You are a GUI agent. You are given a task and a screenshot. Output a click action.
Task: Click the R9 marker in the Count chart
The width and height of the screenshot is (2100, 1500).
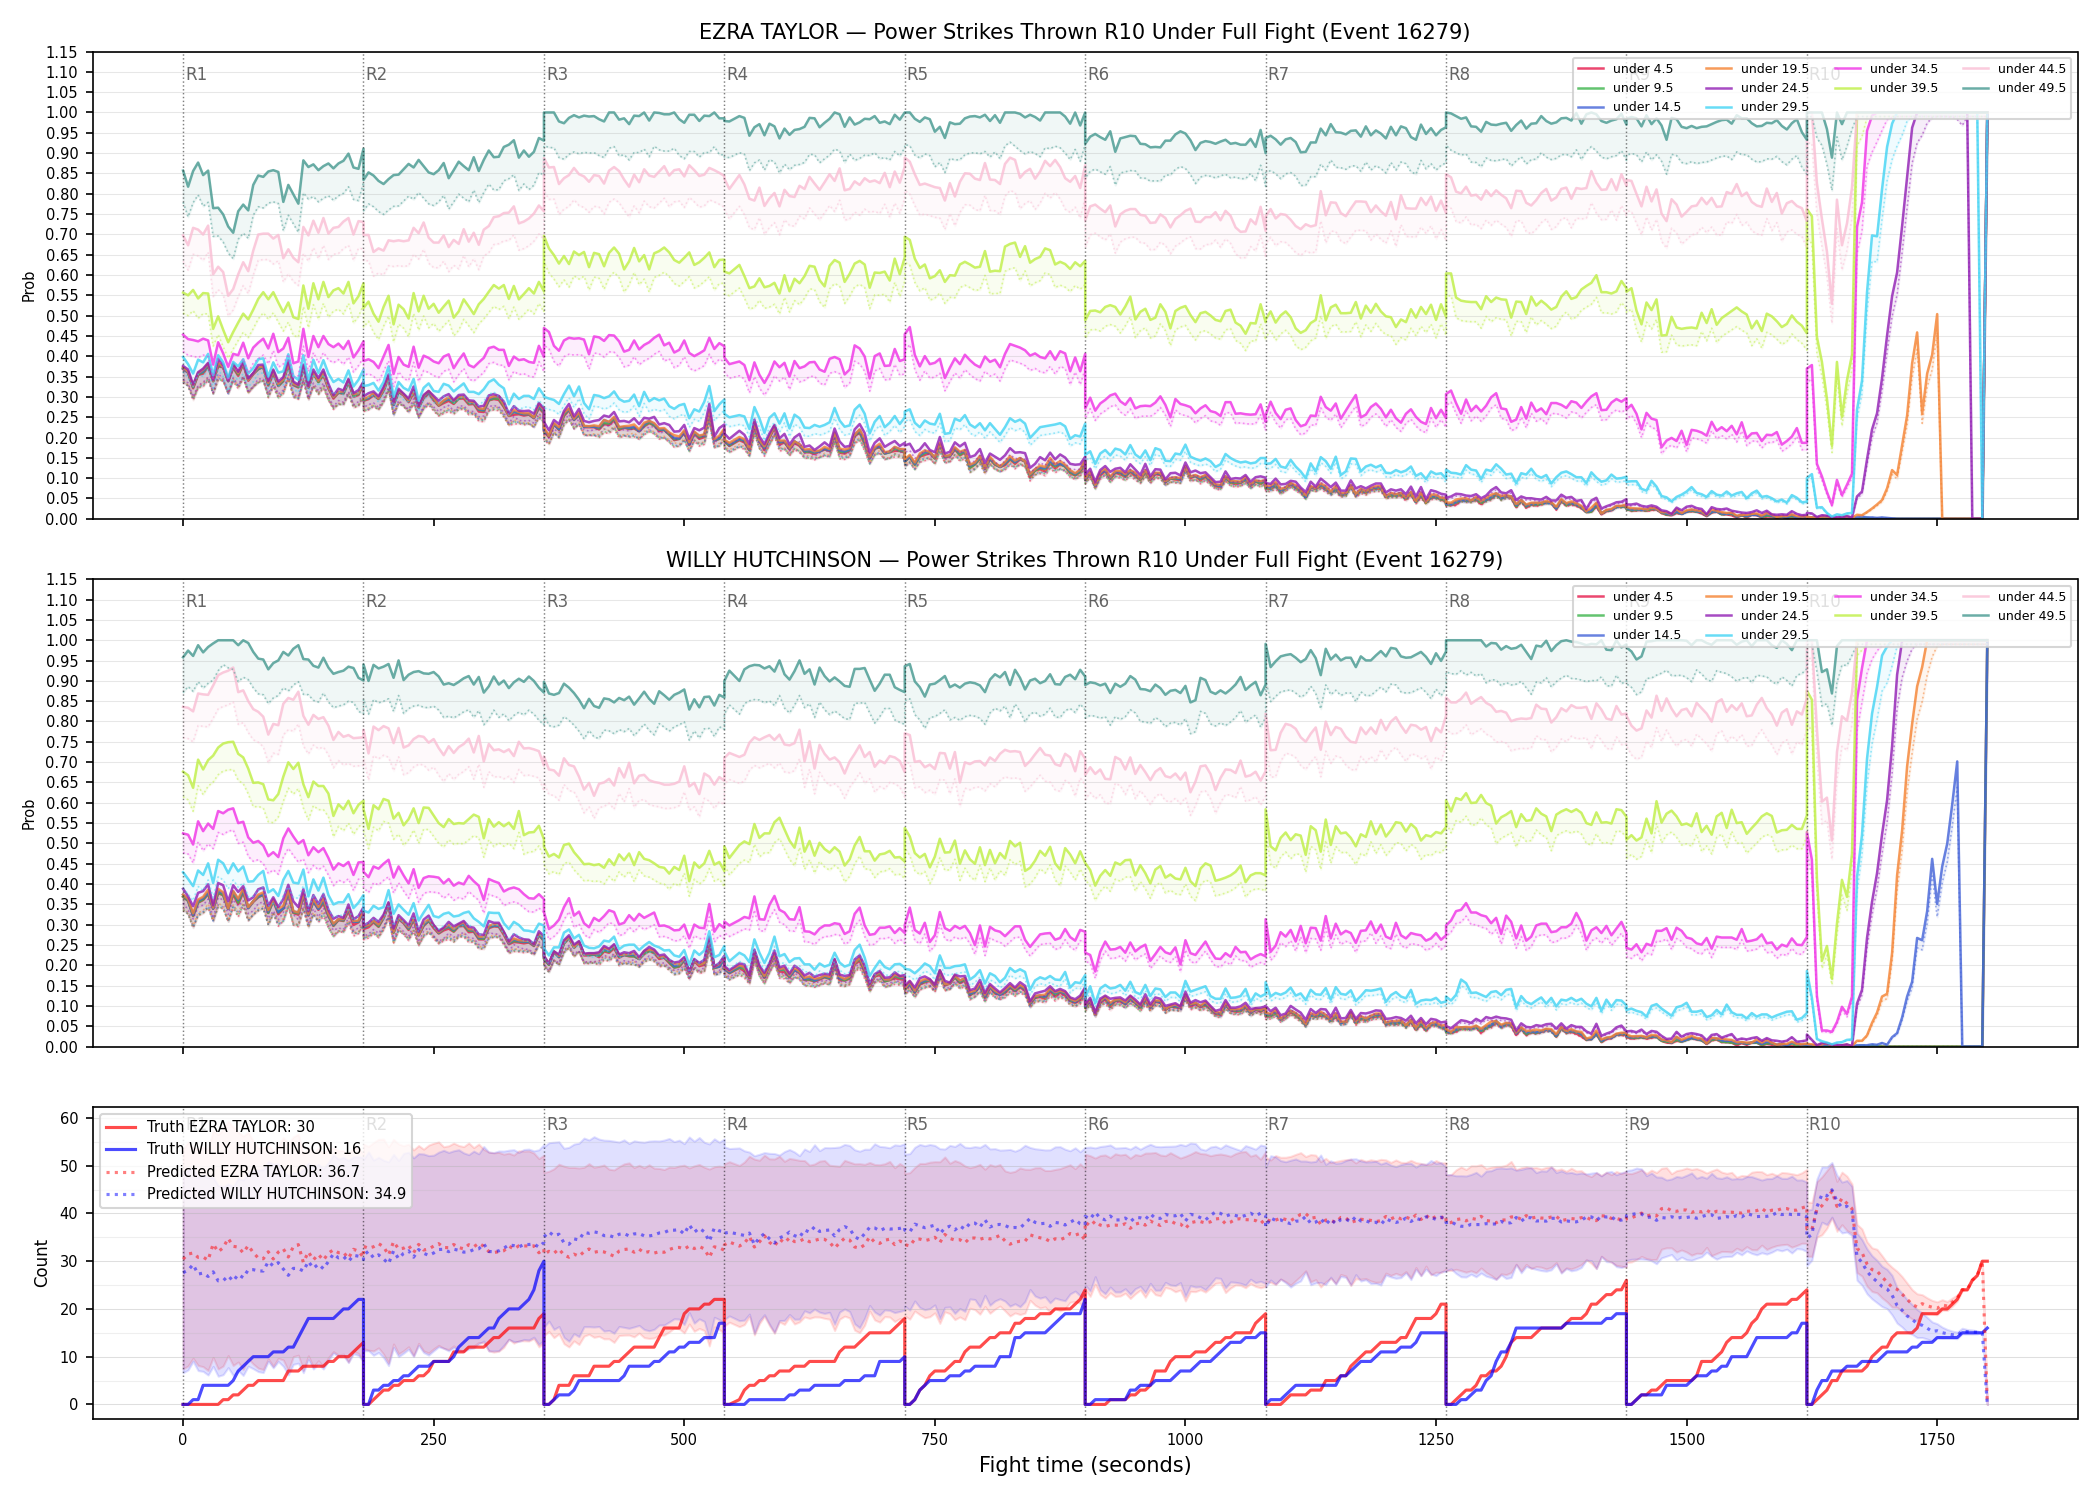(x=1639, y=1124)
